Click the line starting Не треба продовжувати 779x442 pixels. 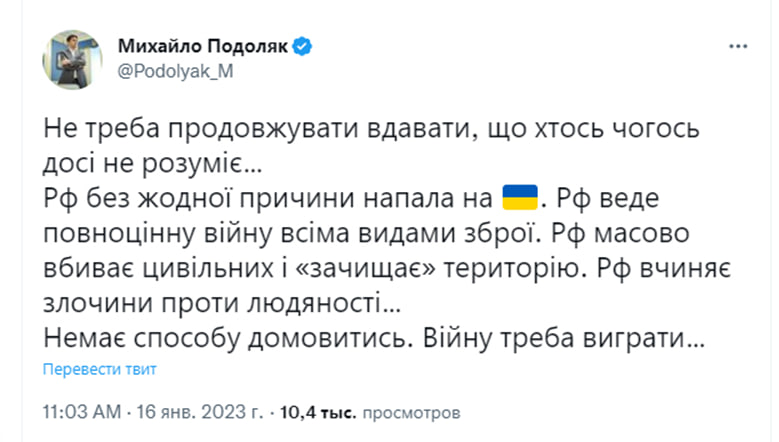click(372, 129)
